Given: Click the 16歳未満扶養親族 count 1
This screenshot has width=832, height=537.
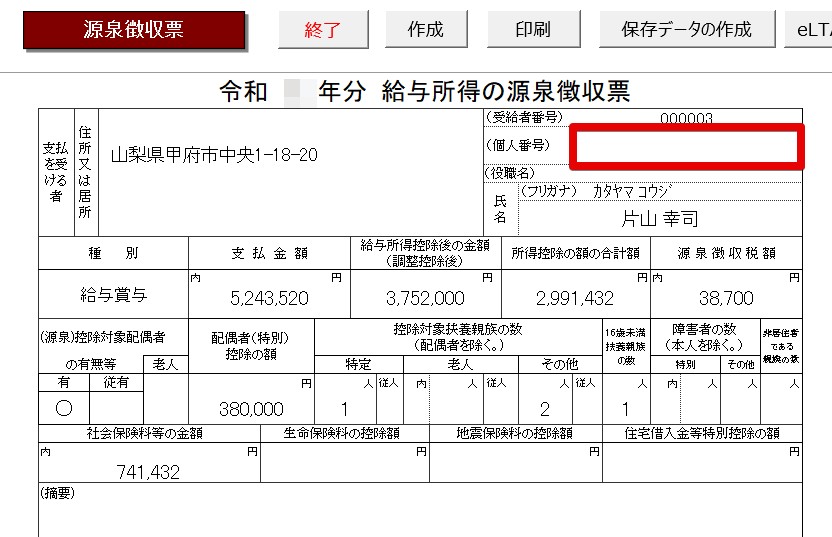Looking at the screenshot, I should click(x=626, y=409).
